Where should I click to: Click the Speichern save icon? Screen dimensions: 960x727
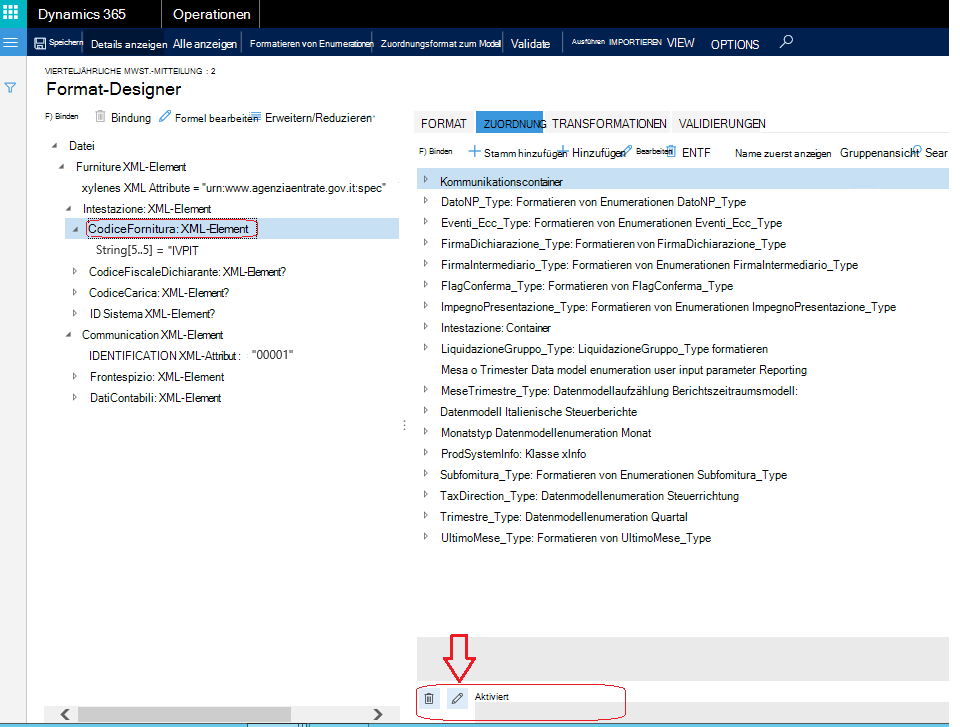coord(40,43)
